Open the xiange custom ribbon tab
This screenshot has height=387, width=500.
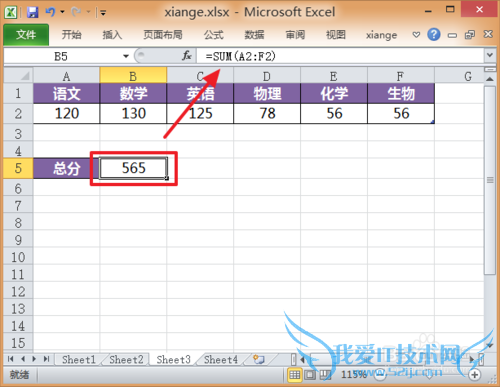pos(381,35)
